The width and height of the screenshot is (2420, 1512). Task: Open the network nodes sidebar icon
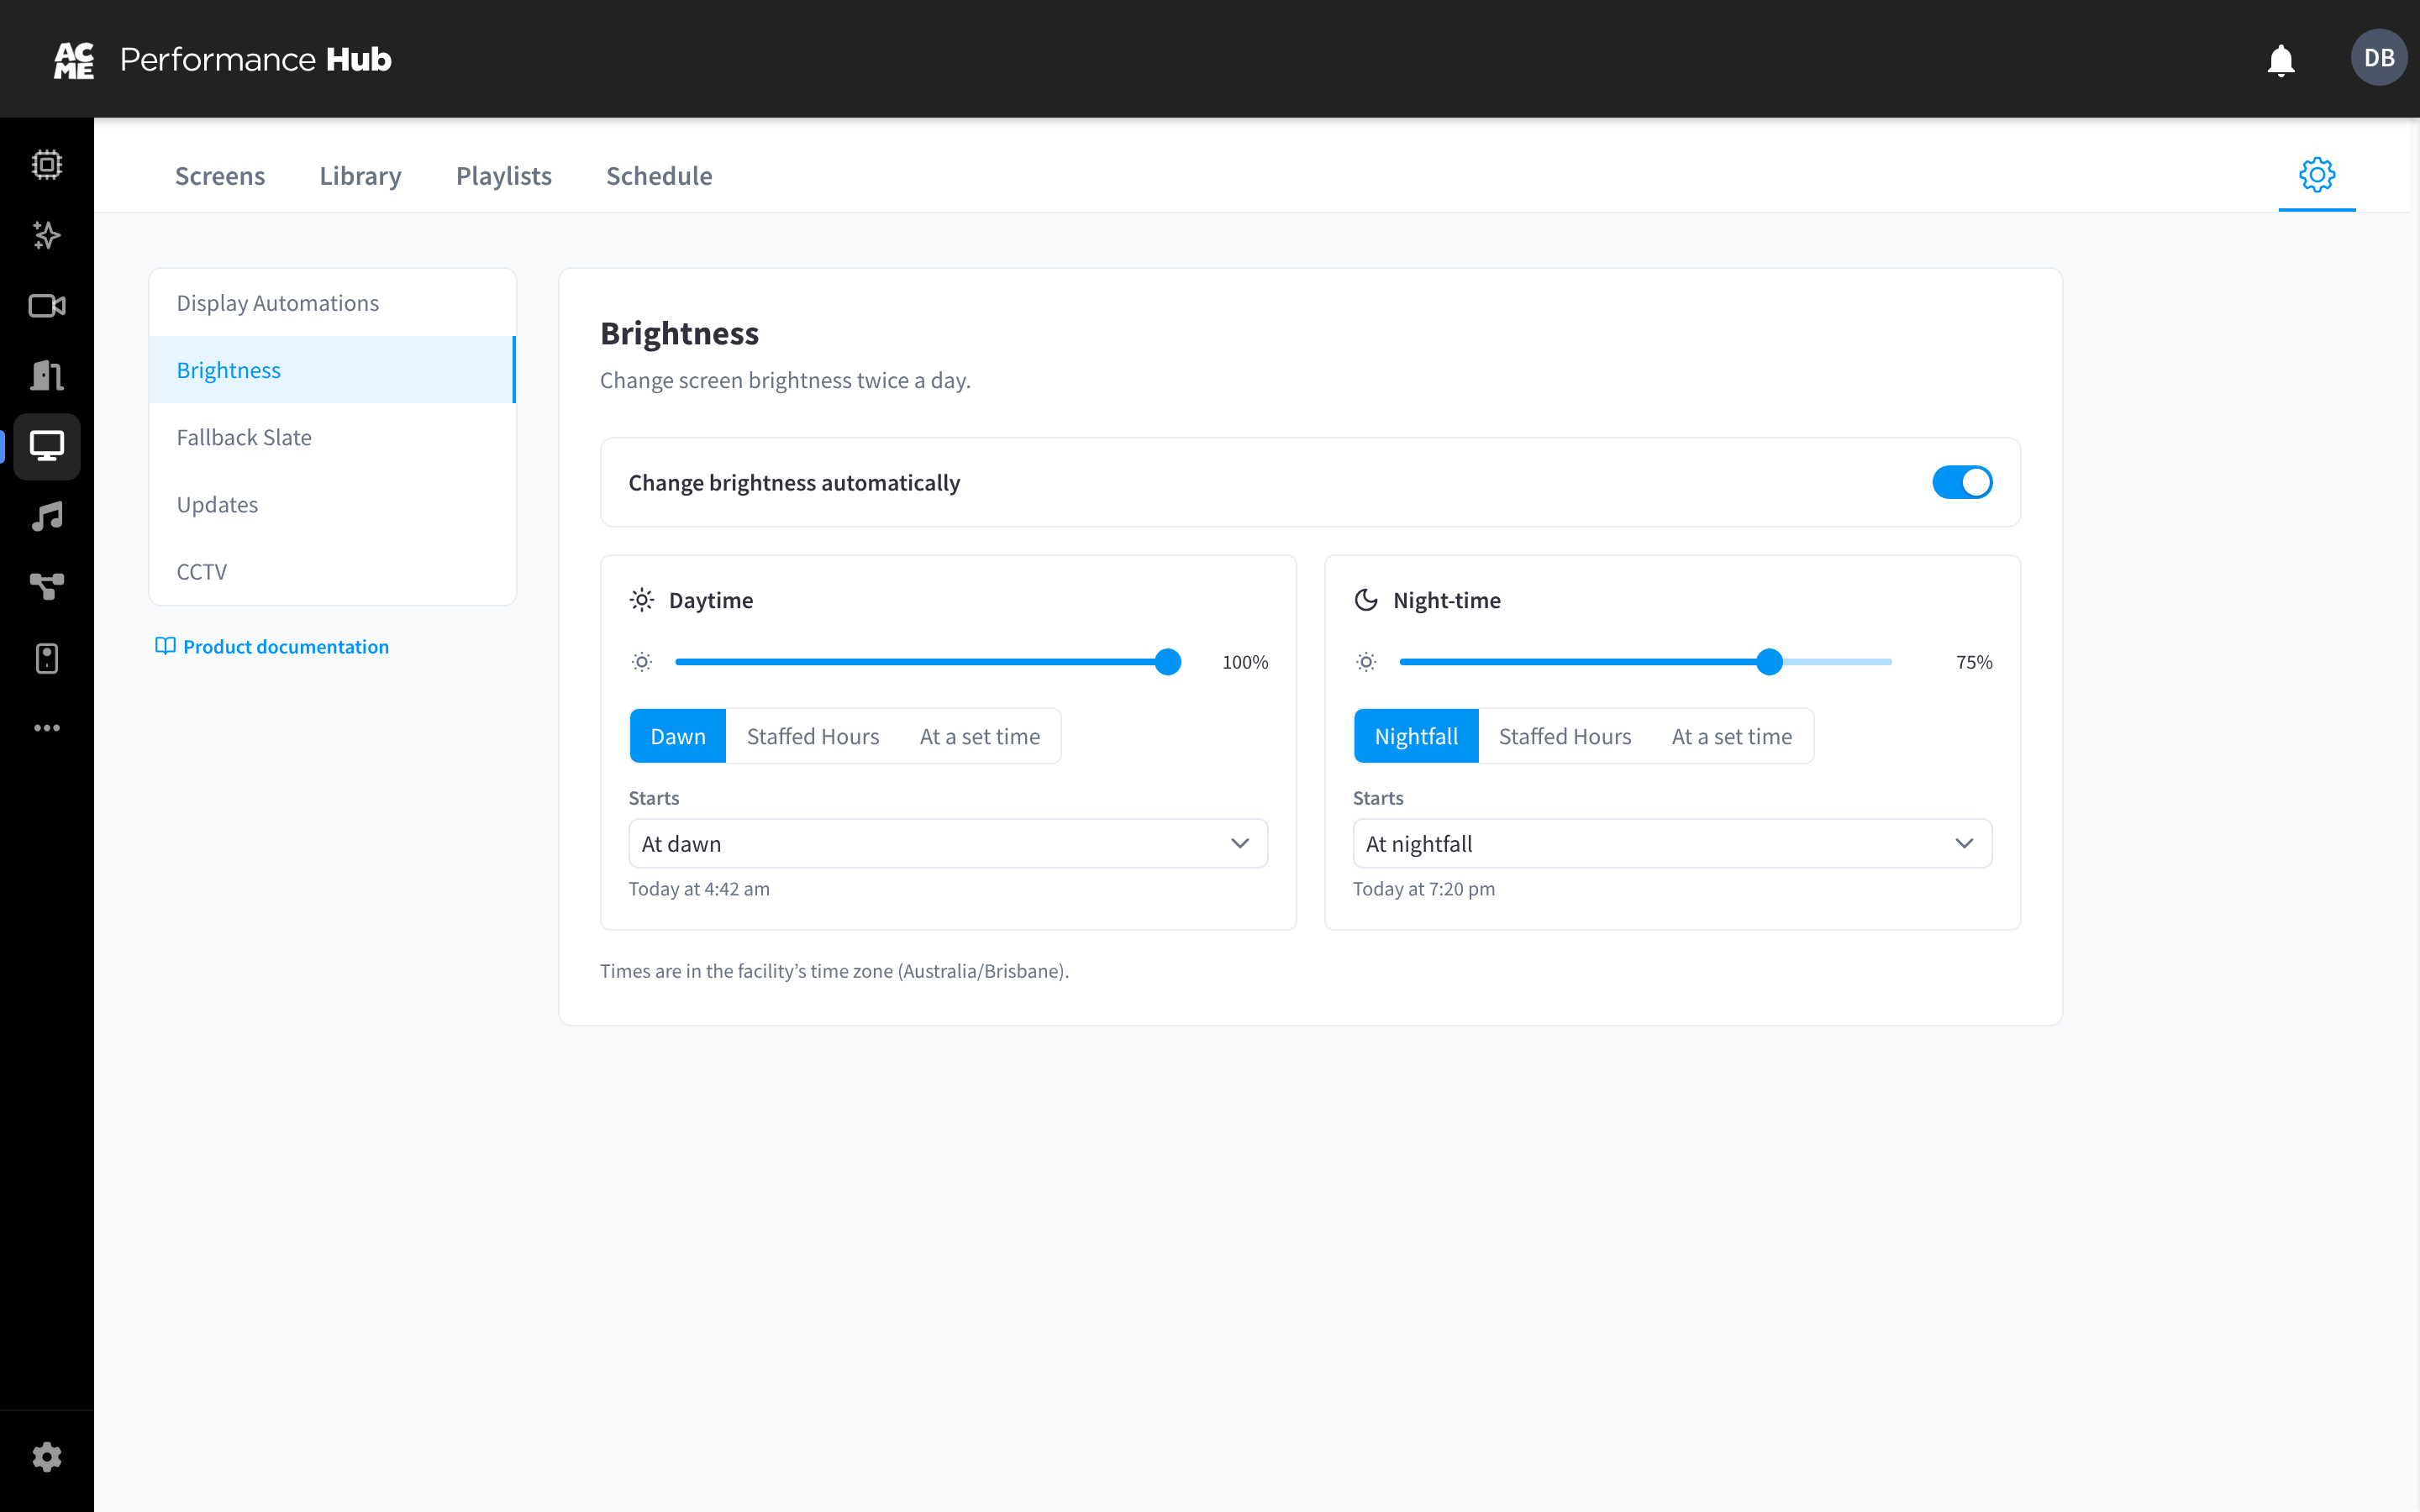46,587
